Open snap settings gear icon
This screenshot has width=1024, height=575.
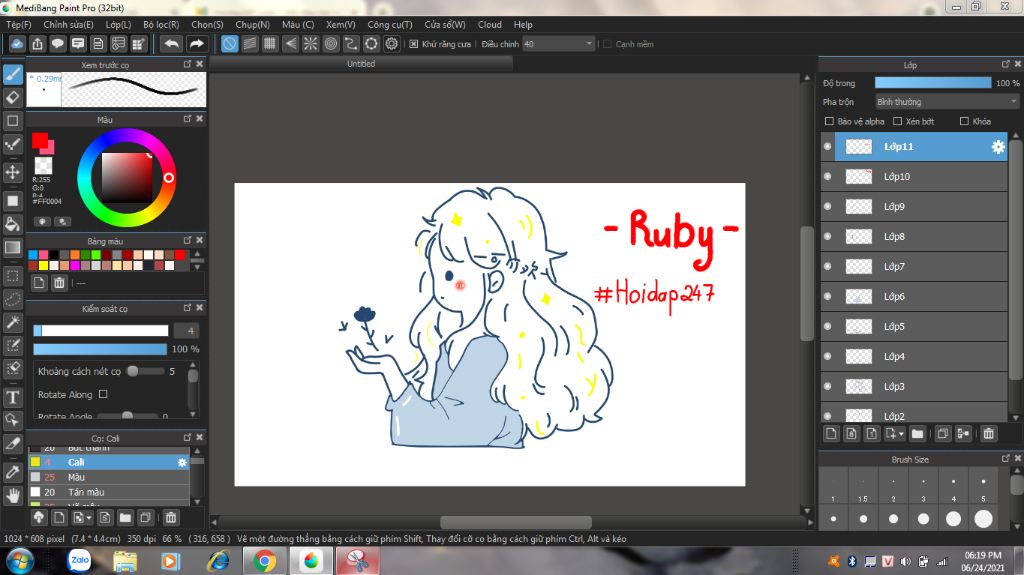(391, 44)
